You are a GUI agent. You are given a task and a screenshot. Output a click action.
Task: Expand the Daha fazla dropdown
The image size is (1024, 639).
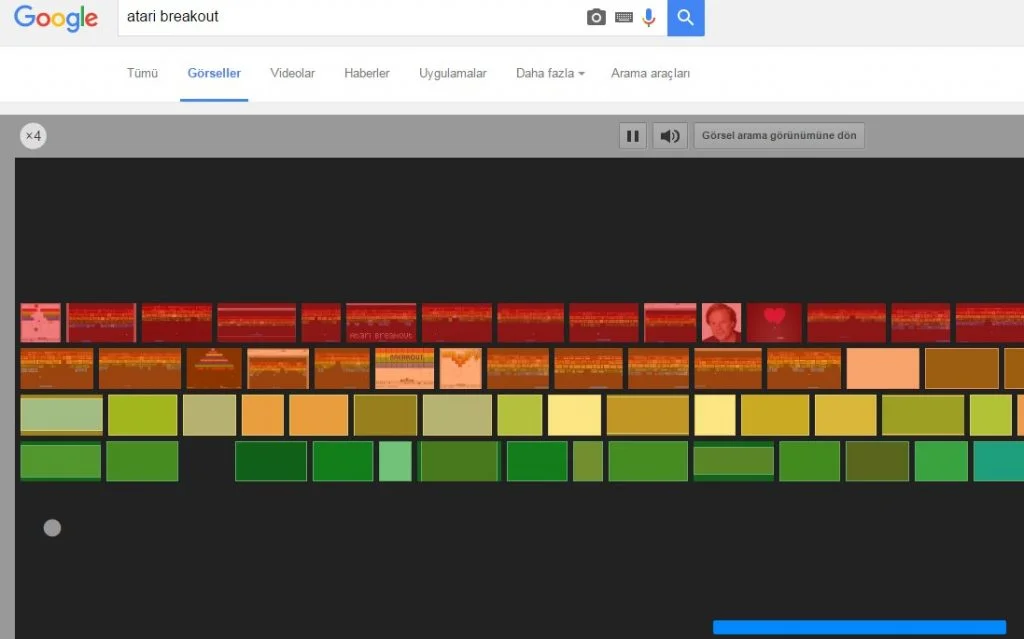point(550,73)
